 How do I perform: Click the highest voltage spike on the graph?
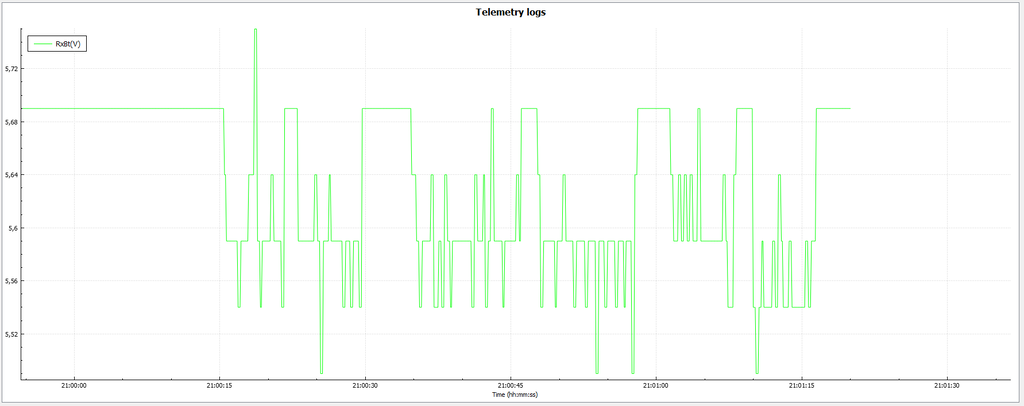tap(255, 30)
